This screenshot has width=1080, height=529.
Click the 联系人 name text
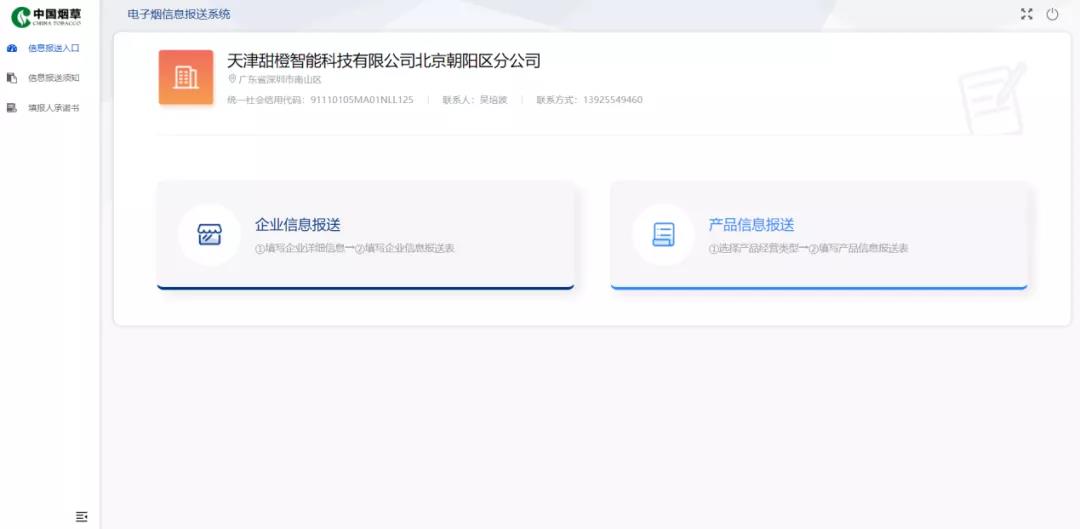[x=494, y=100]
